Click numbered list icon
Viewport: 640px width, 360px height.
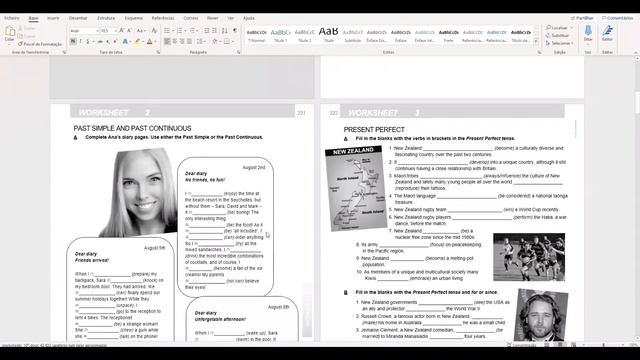[x=179, y=31]
